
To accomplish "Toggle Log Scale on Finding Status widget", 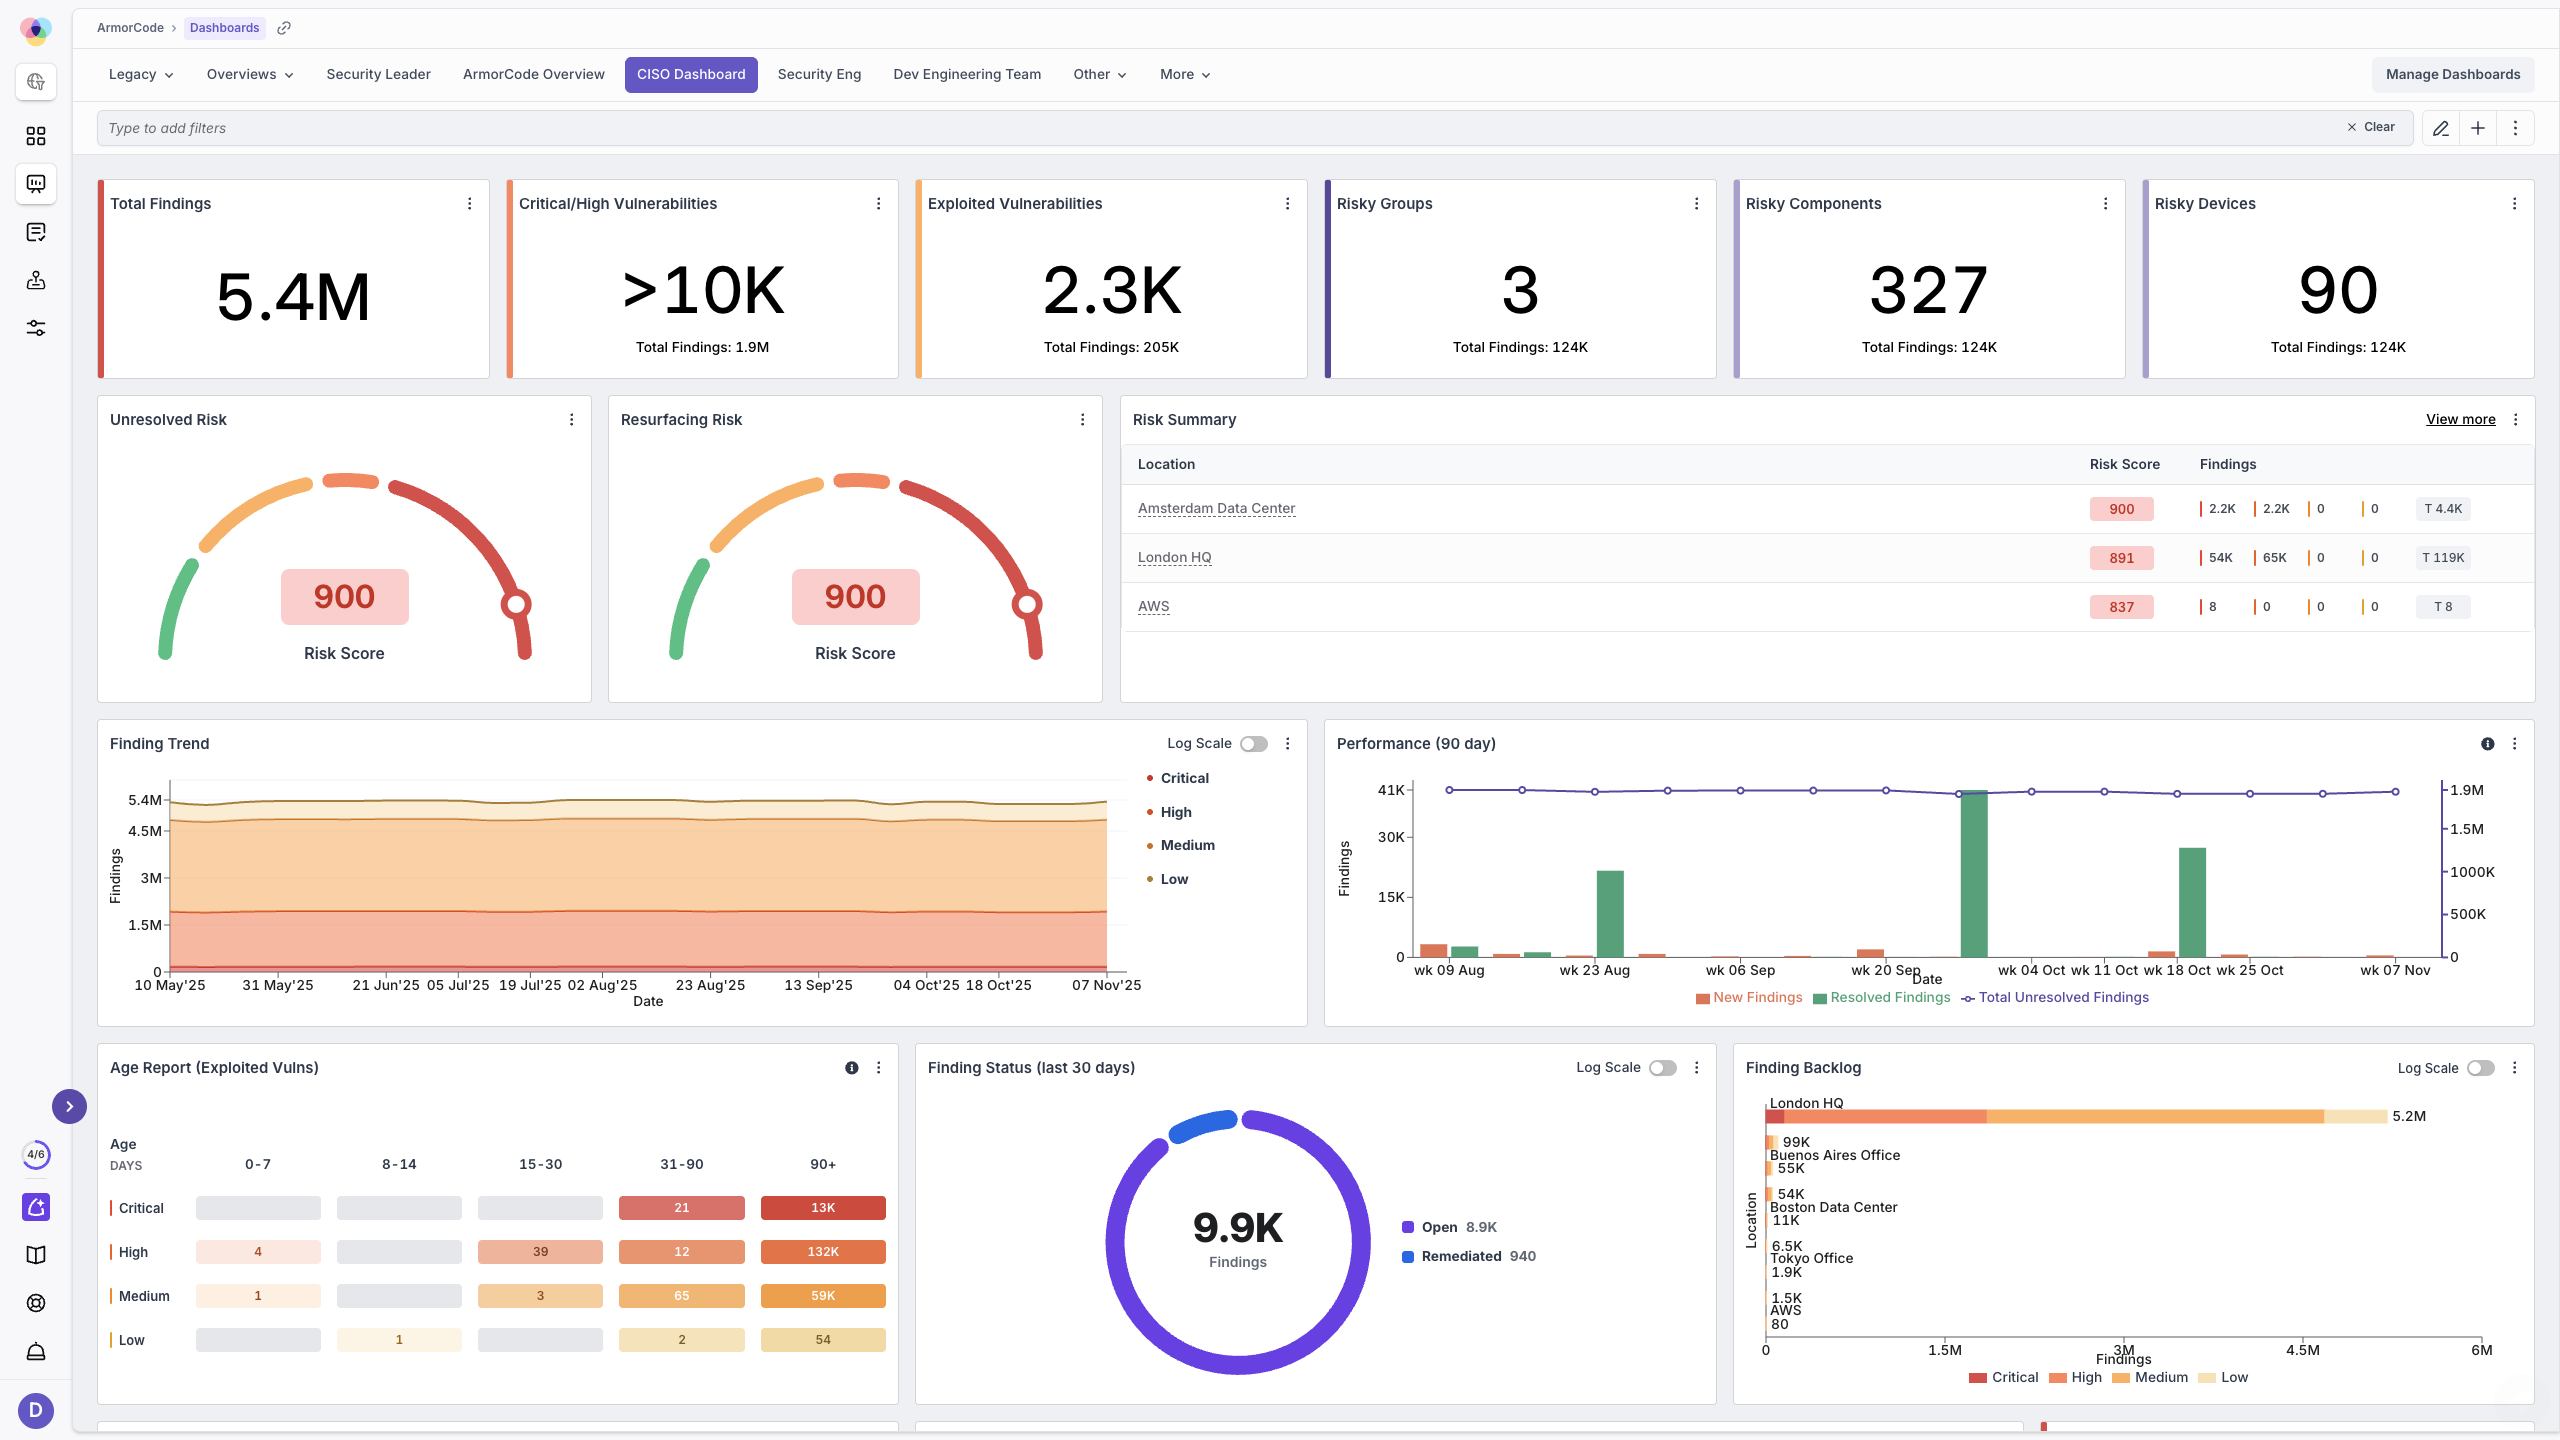I will click(1662, 1068).
